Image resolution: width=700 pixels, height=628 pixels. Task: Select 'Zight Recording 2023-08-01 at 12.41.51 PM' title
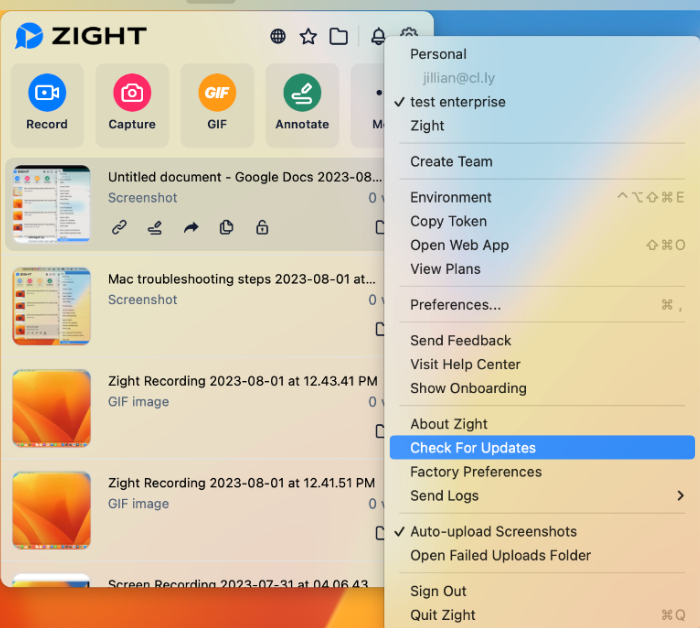[x=241, y=483]
